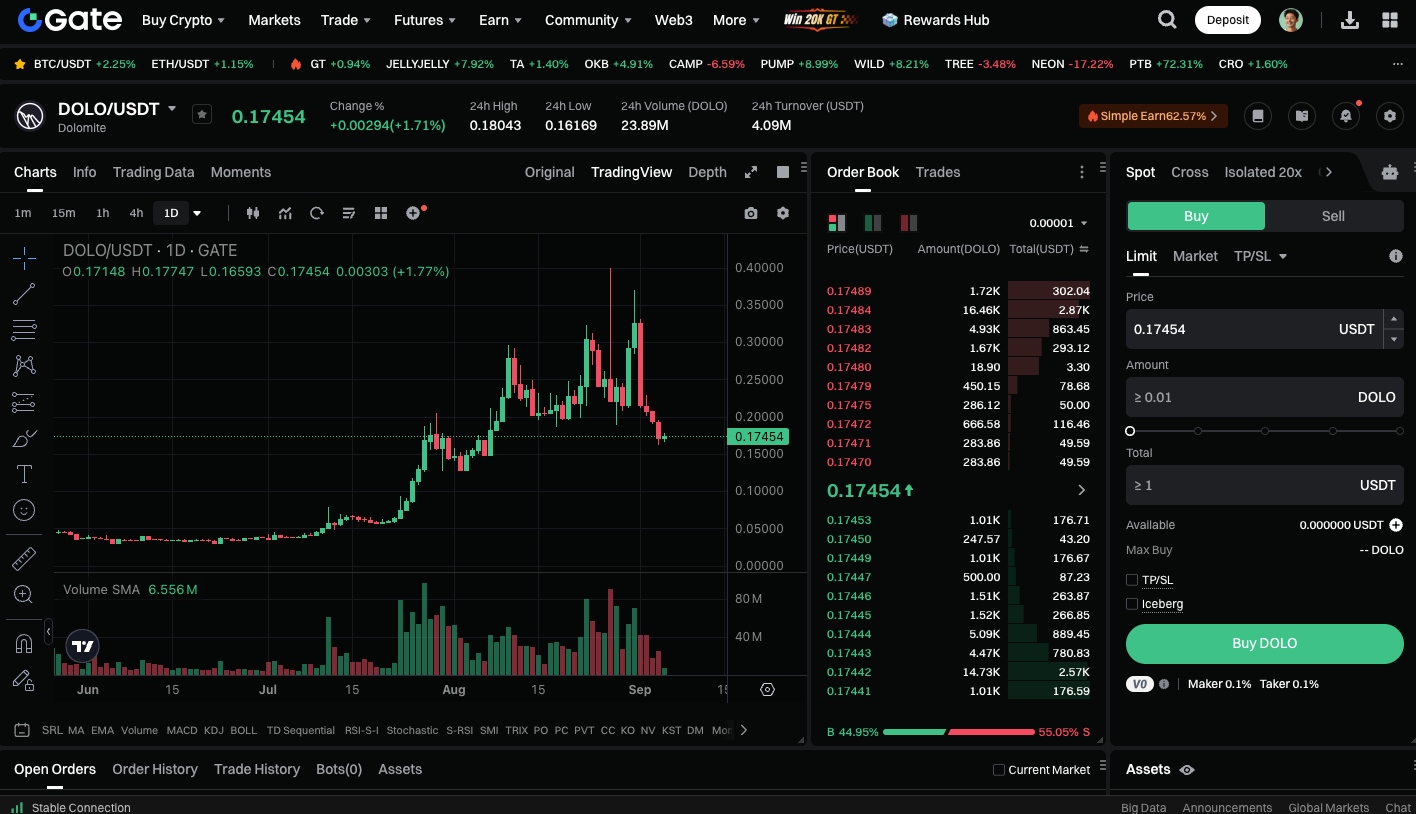Open the trading settings gear near Simple Earn

[x=1390, y=116]
